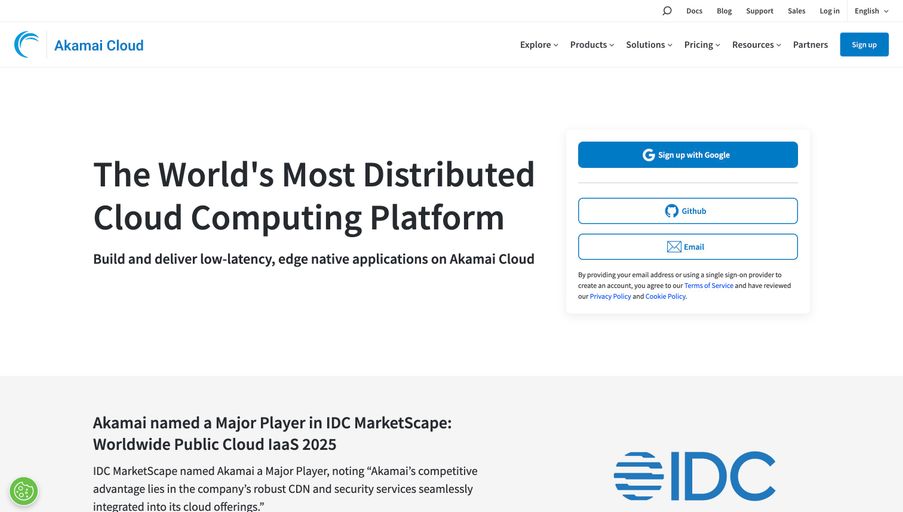903x512 pixels.
Task: Open the Pricing dropdown menu
Action: (x=702, y=45)
